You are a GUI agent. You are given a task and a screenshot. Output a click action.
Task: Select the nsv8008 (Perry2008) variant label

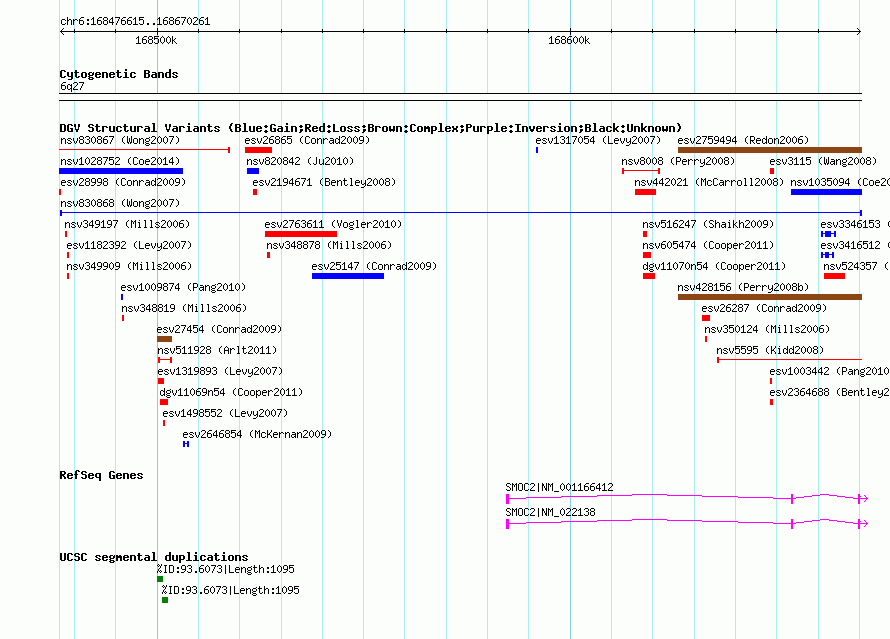click(x=678, y=161)
